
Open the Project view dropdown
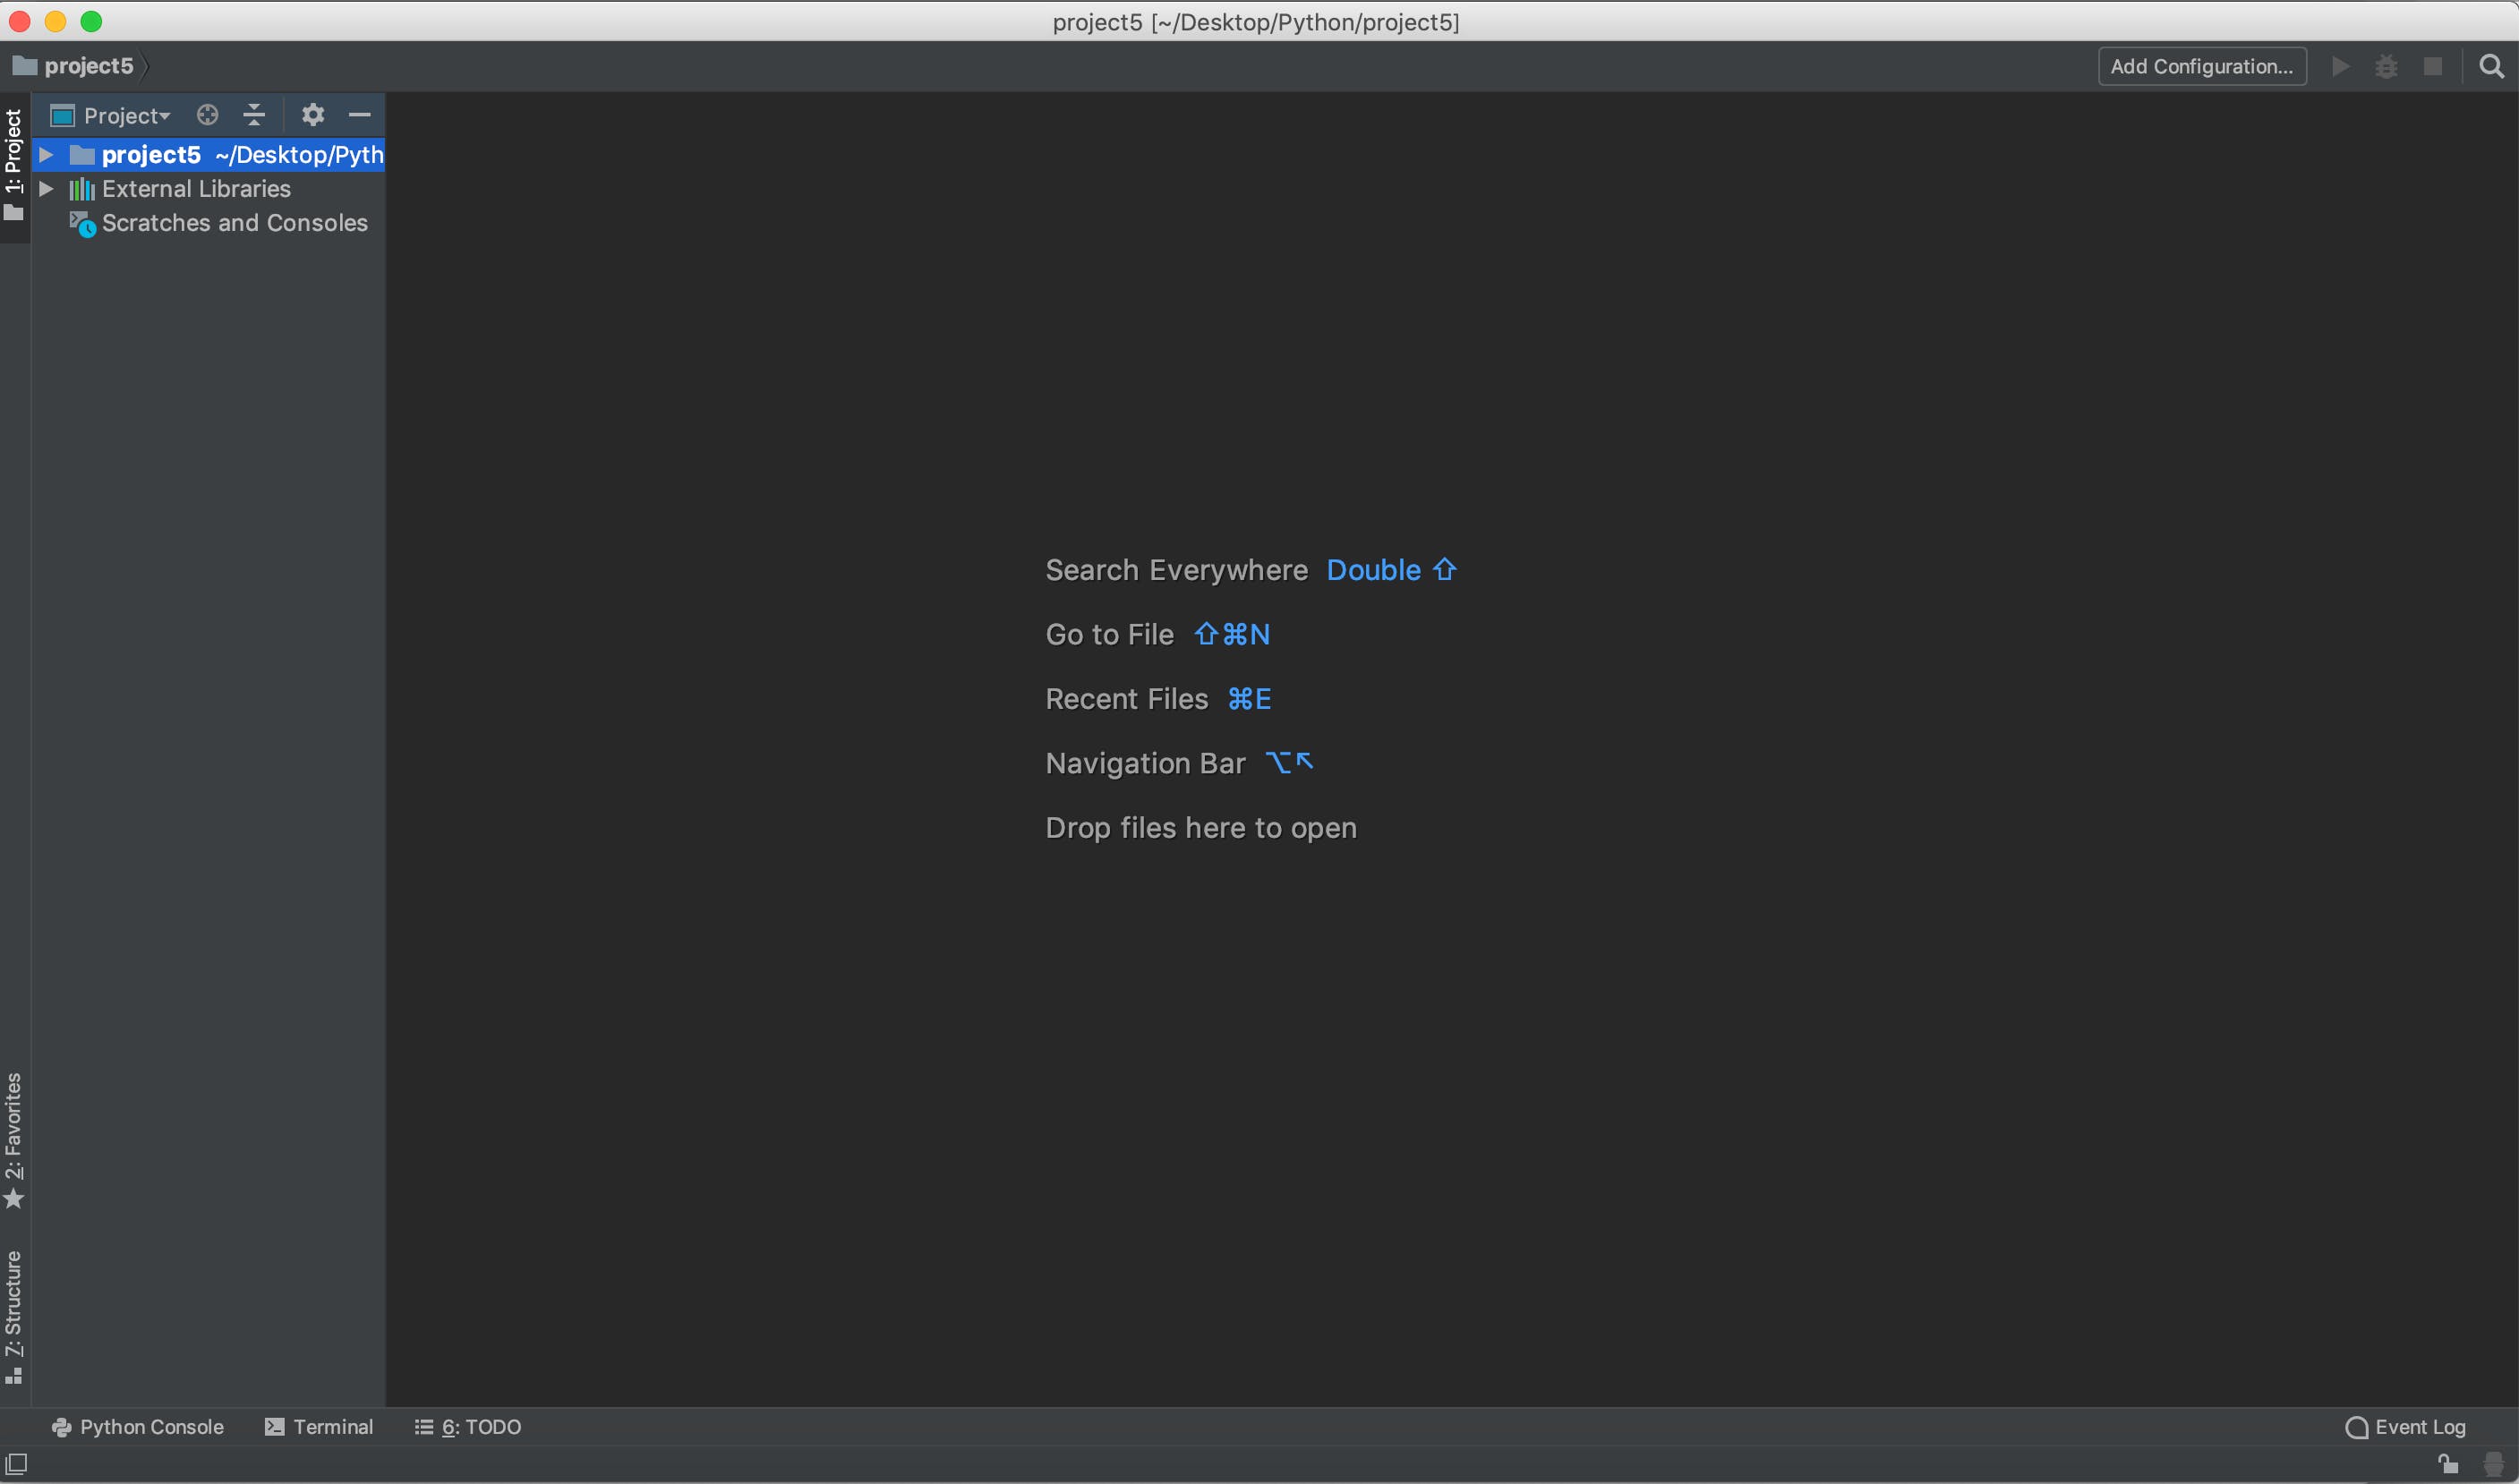click(125, 116)
